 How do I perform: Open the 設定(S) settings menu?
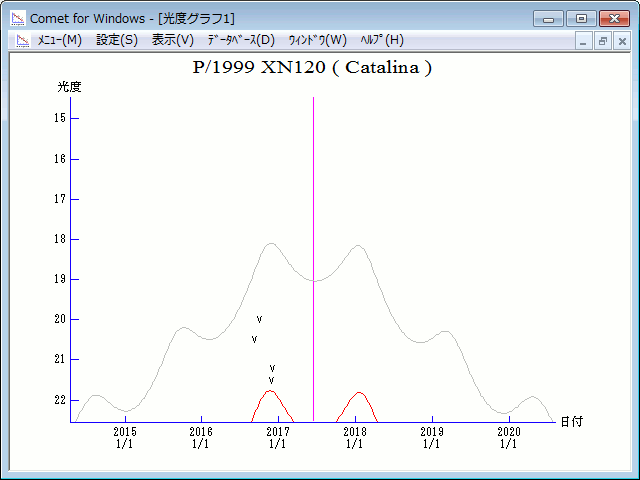(117, 40)
